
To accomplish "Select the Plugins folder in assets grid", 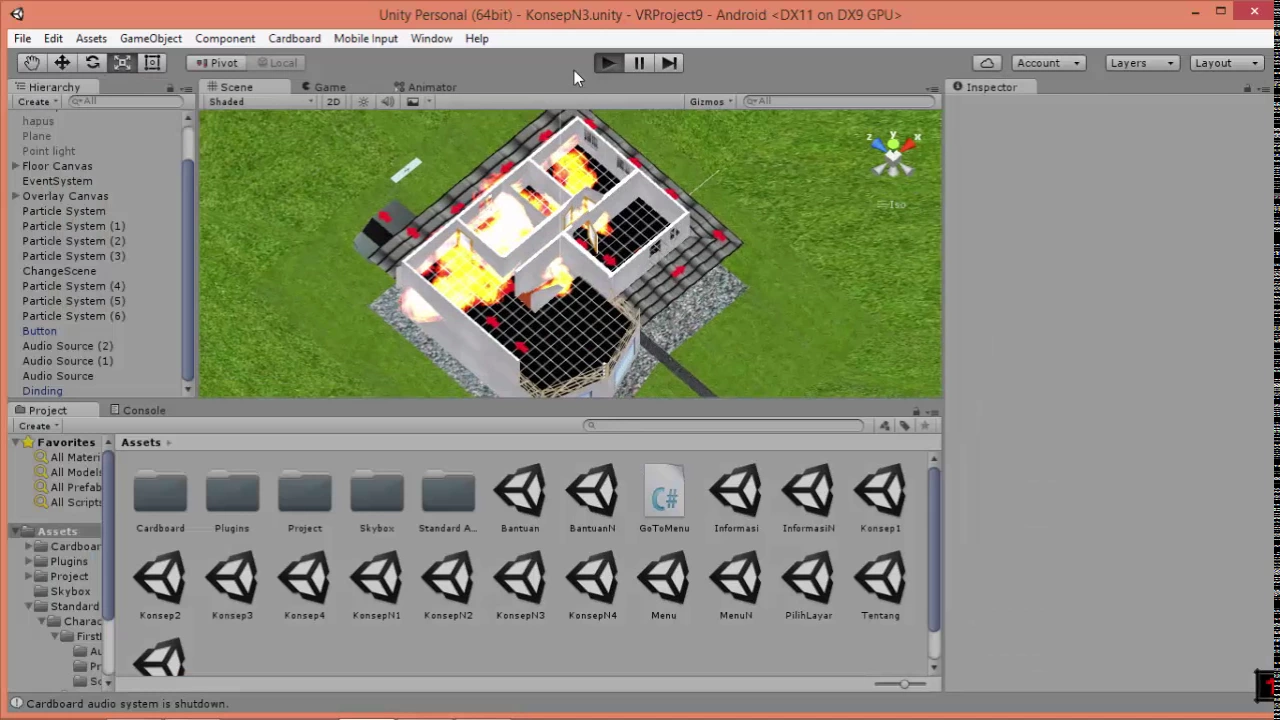I will tap(232, 498).
